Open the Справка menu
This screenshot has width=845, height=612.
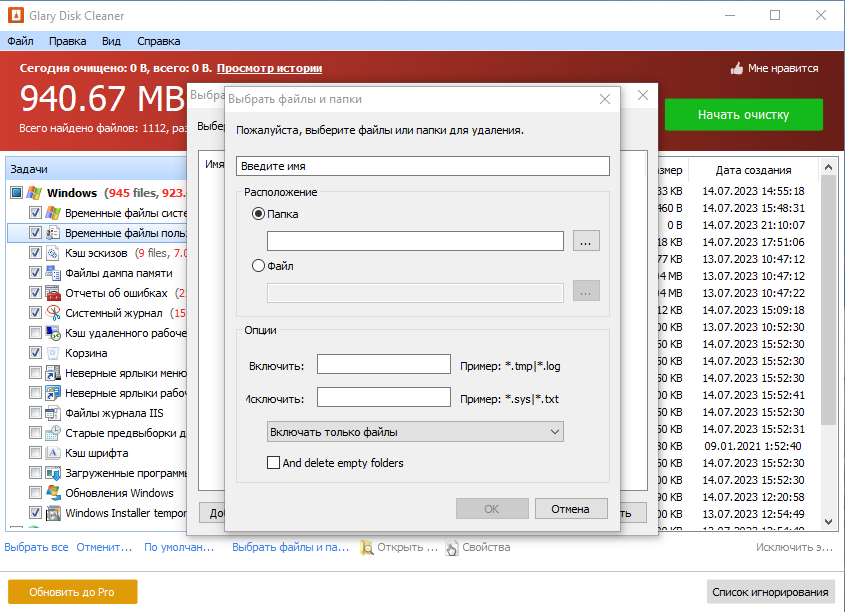click(x=158, y=41)
